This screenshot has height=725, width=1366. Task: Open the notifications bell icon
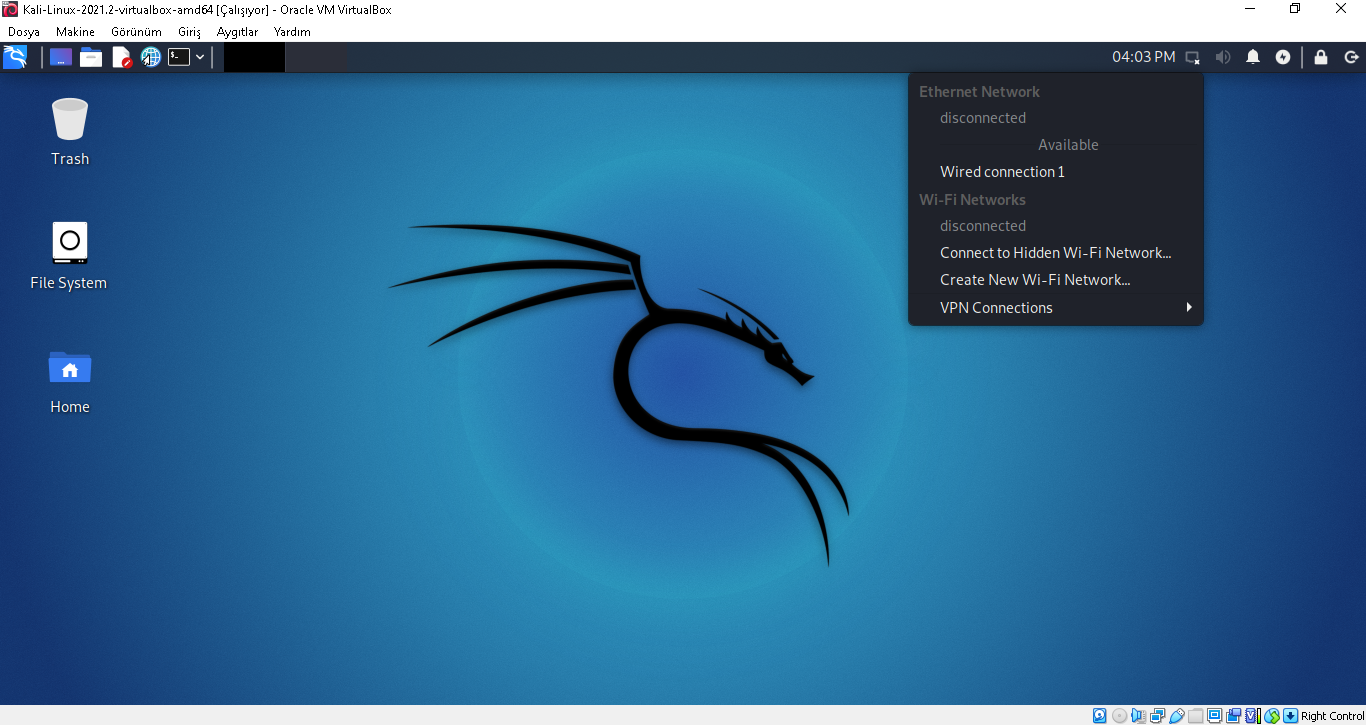point(1253,57)
